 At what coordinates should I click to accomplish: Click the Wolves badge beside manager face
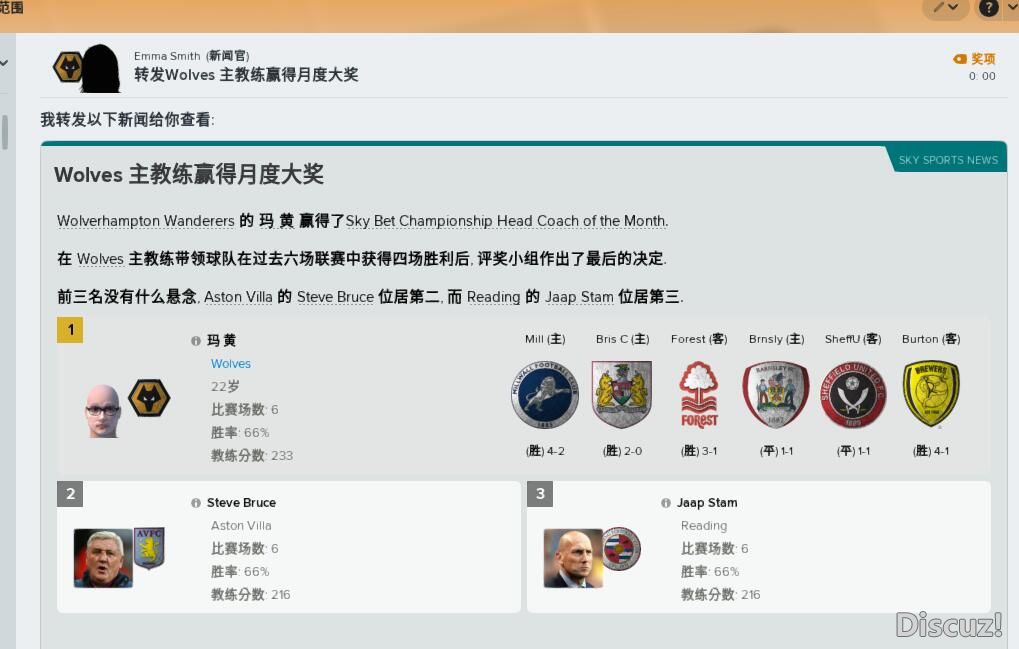[x=149, y=398]
